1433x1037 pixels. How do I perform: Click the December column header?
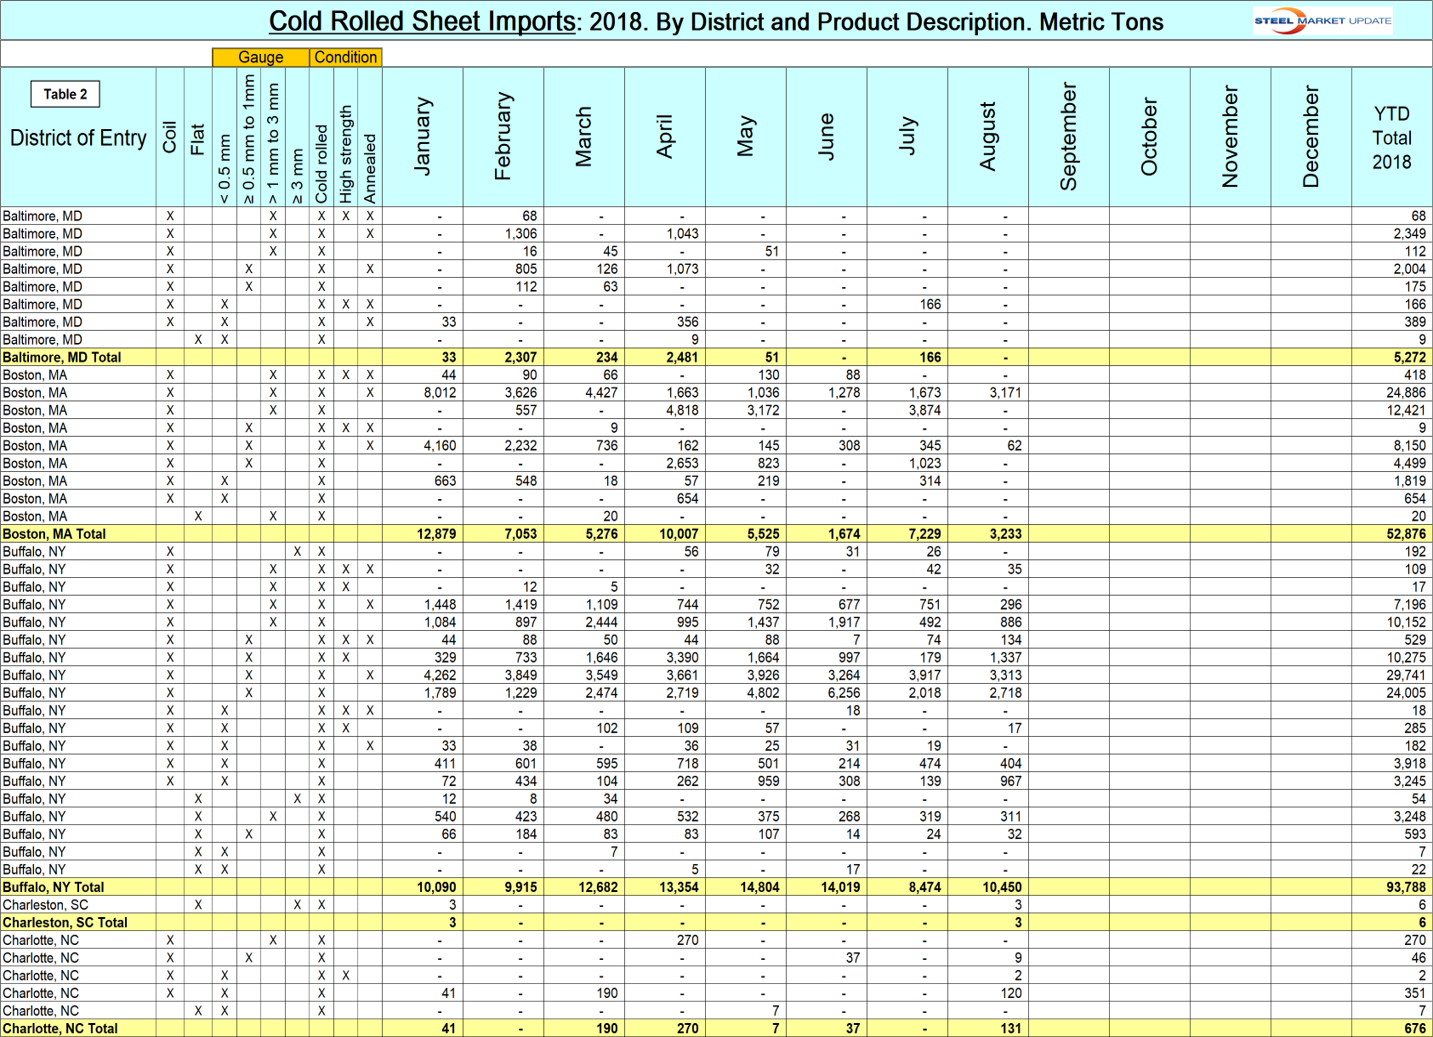click(x=1311, y=137)
